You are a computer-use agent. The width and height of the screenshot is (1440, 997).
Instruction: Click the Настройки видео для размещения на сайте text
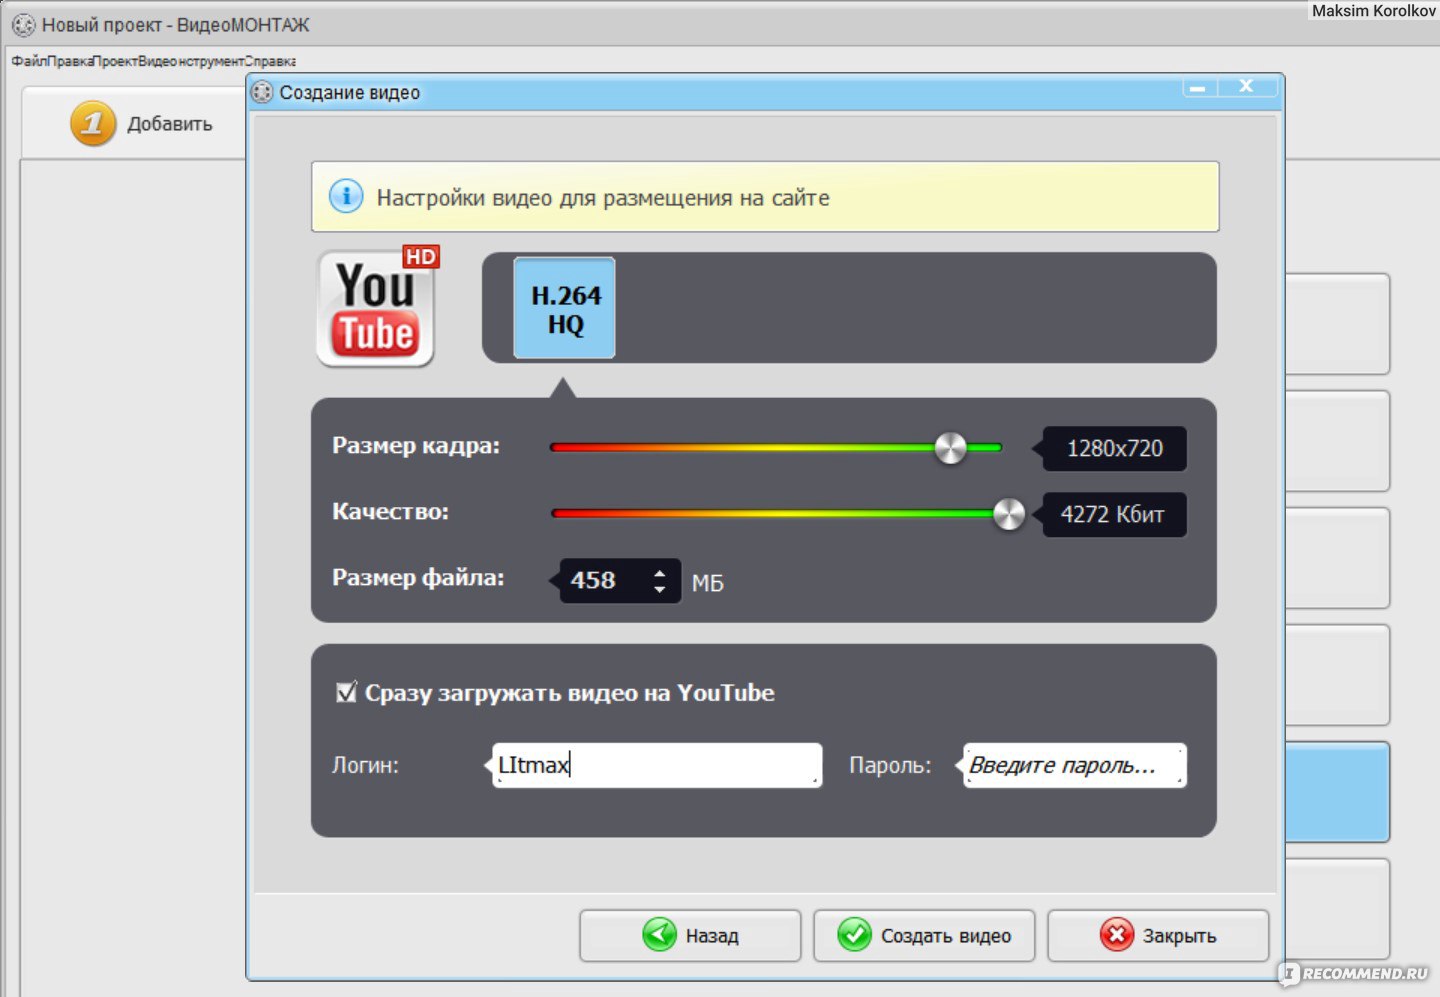603,198
